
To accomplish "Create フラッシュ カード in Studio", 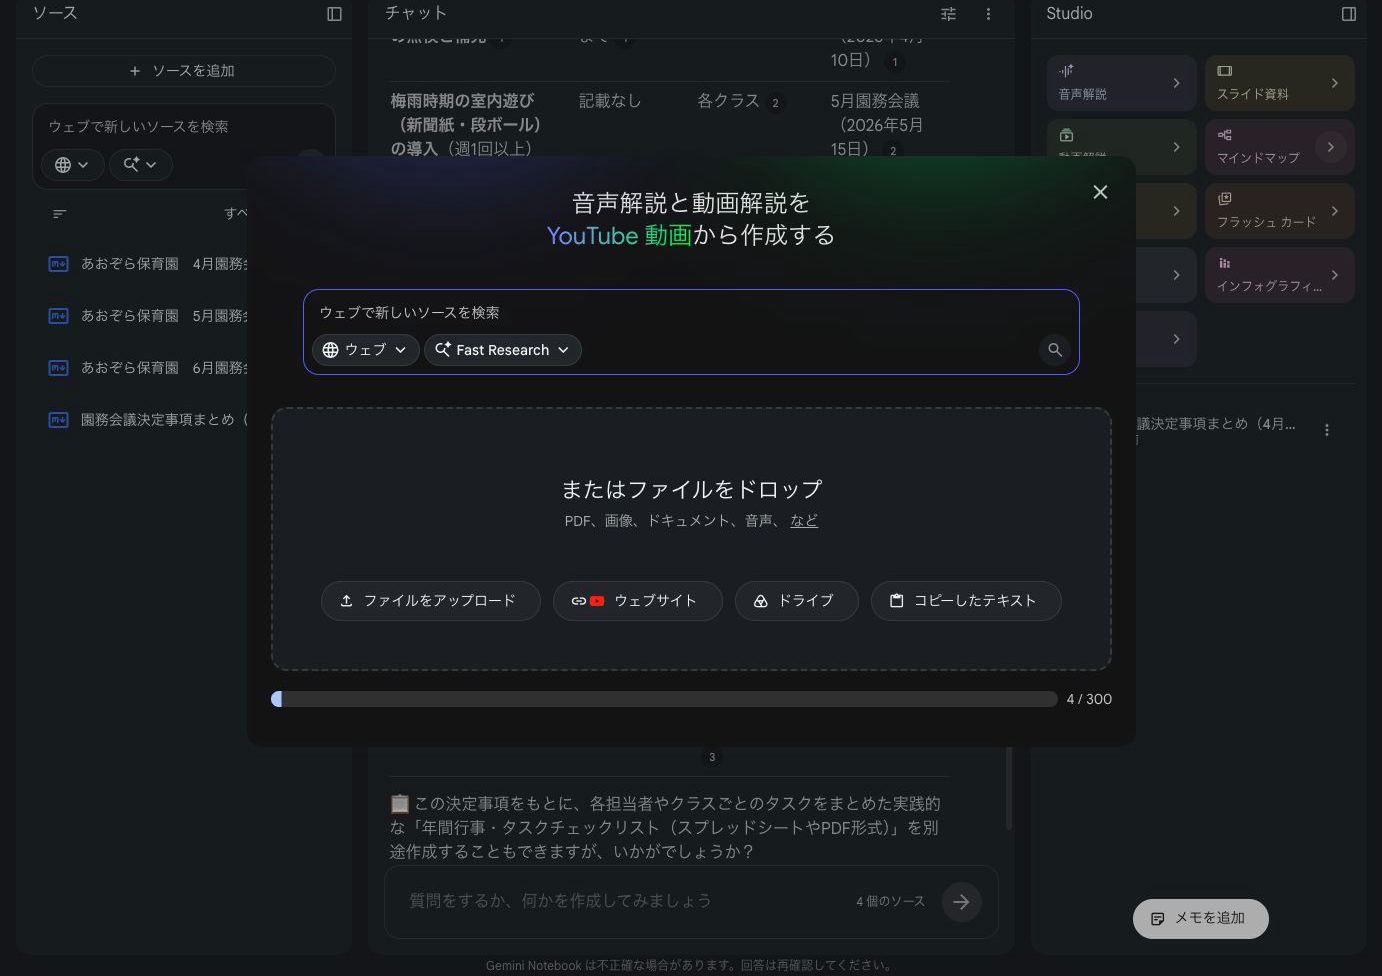I will 1279,211.
